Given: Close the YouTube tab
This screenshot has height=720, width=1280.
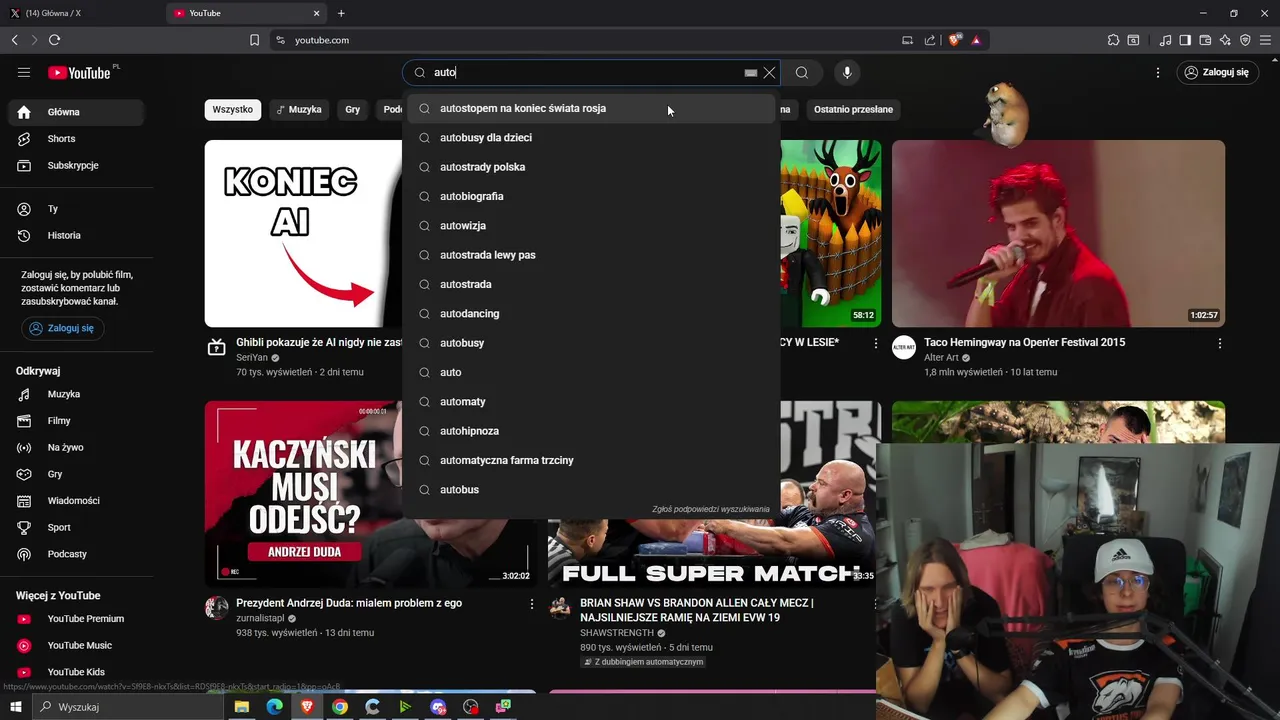Looking at the screenshot, I should pyautogui.click(x=317, y=13).
